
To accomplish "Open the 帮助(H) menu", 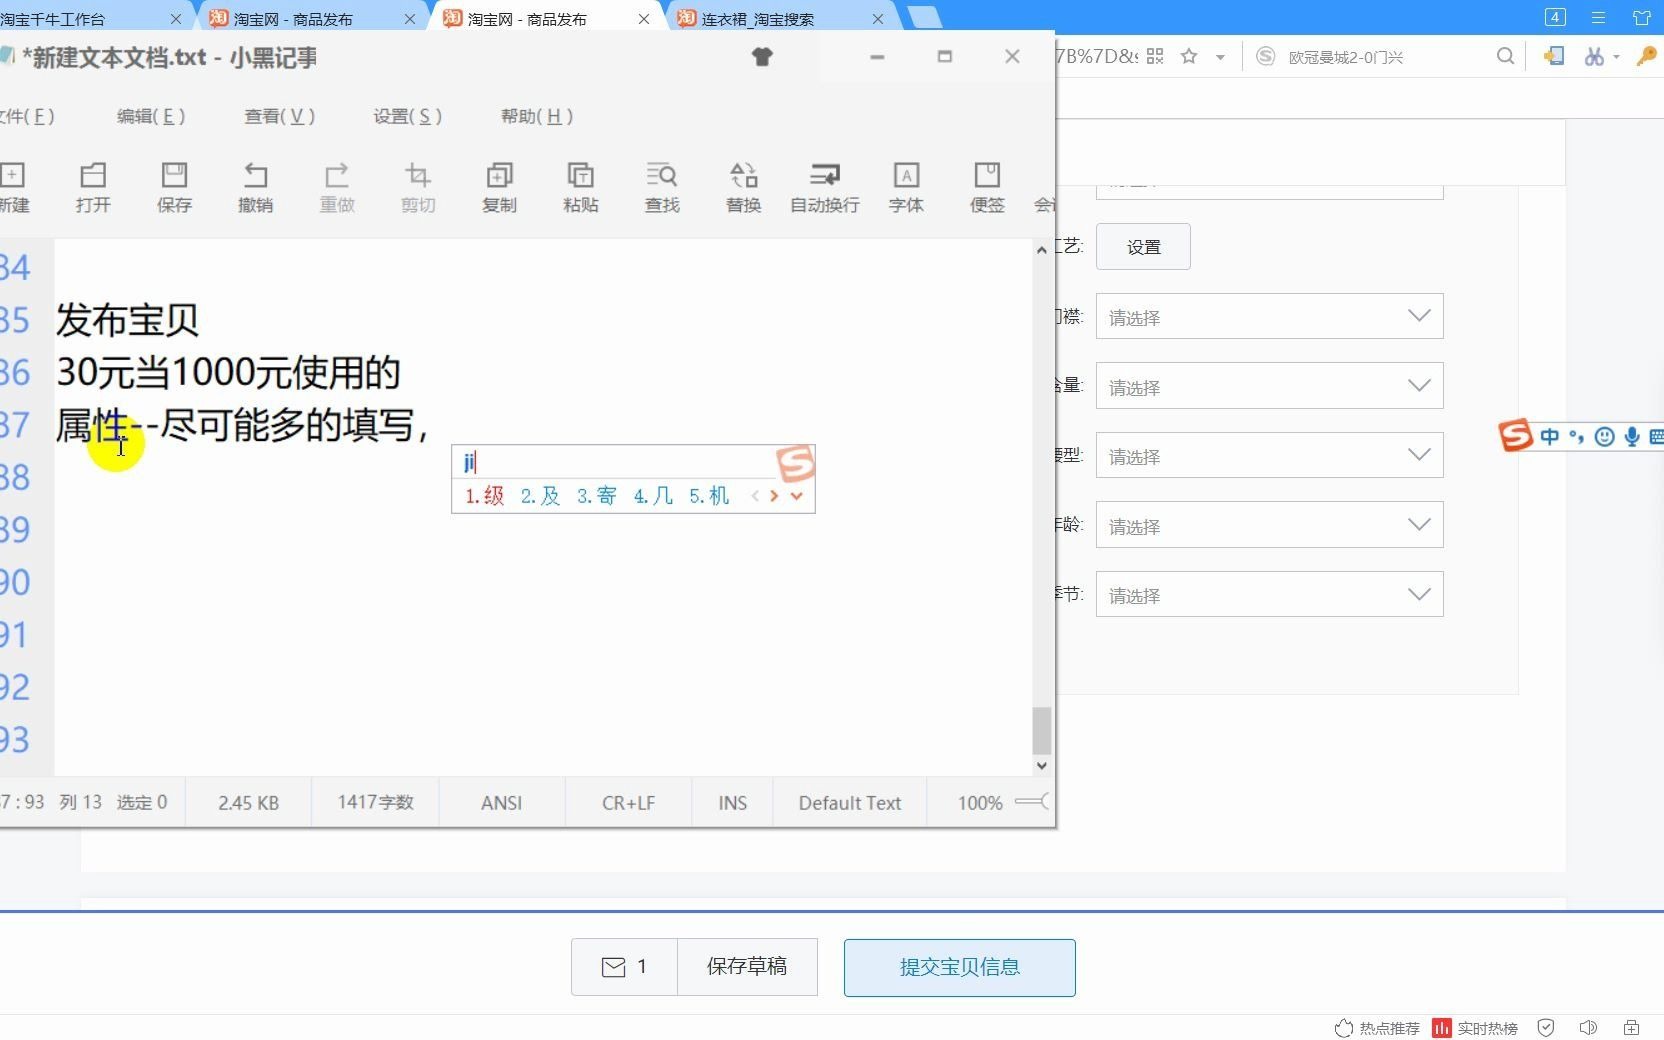I will coord(537,116).
